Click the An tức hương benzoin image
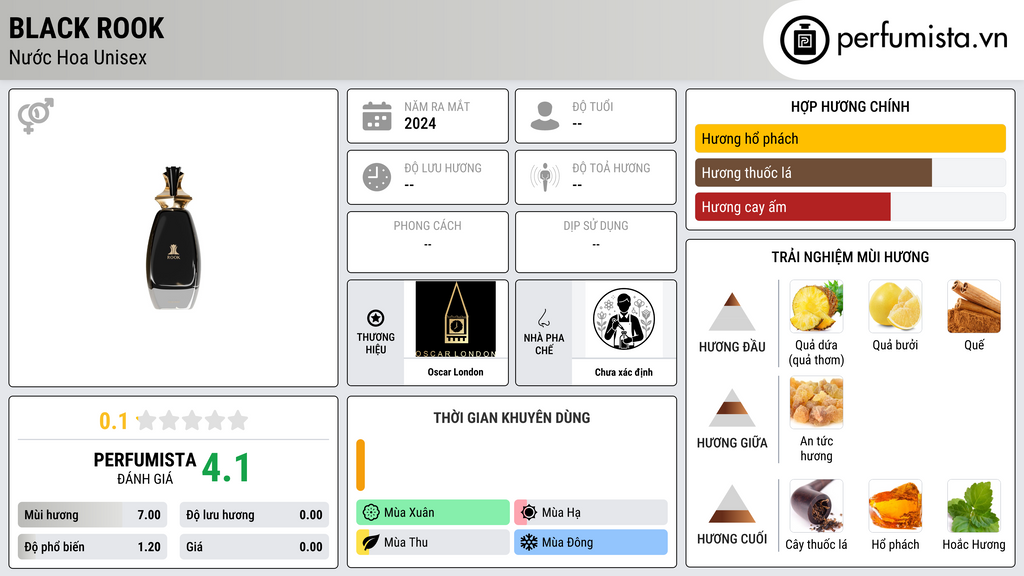 pyautogui.click(x=816, y=402)
